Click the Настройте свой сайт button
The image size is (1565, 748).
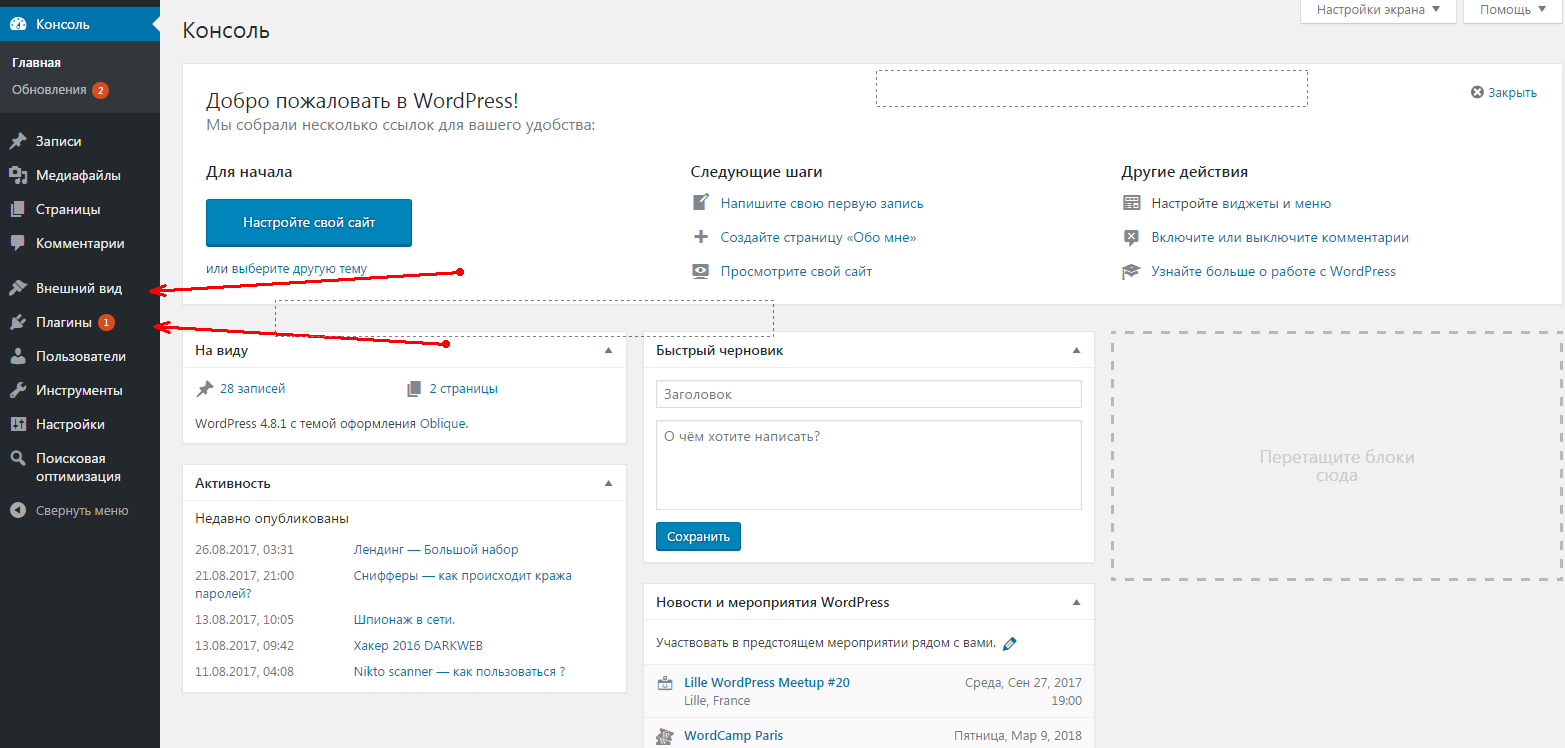click(x=309, y=223)
